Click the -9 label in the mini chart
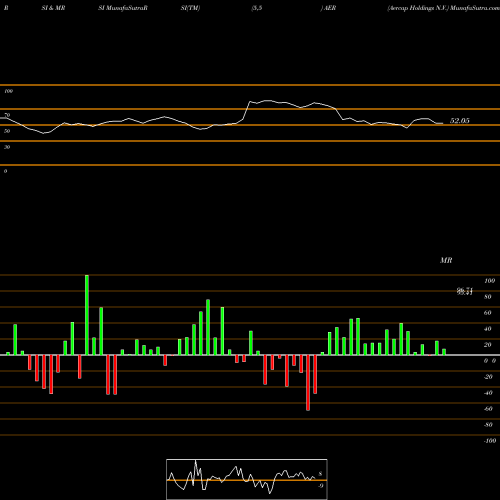500x500 pixels. 320,486
